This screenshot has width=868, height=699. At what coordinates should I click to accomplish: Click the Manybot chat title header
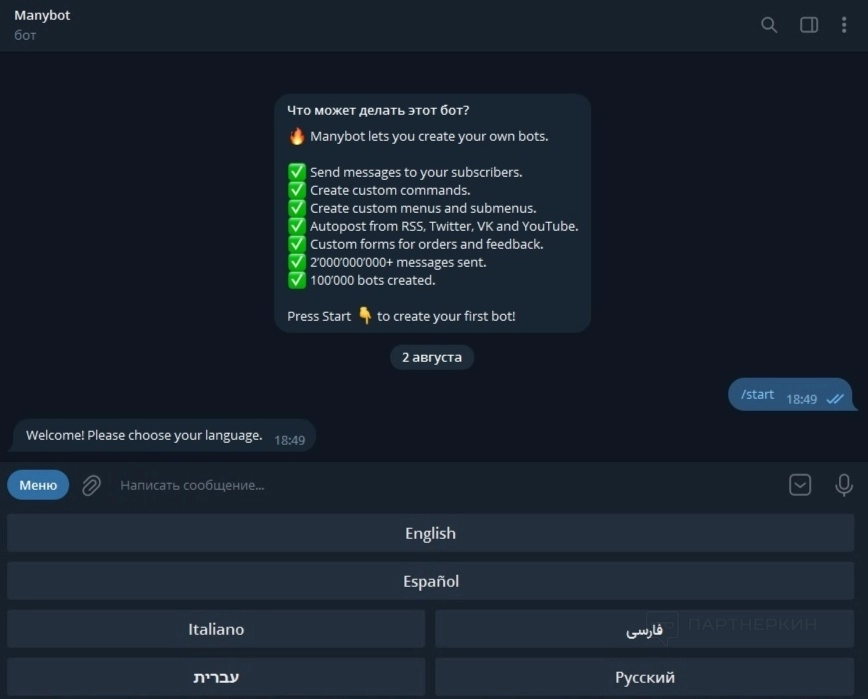pos(42,16)
